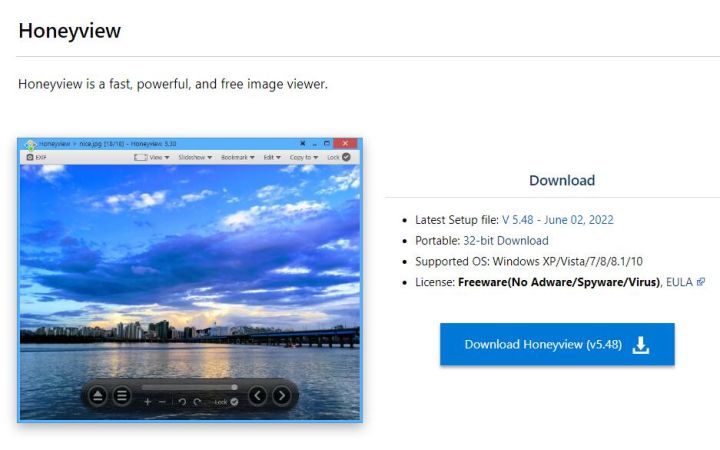Open the Copy to dropdown menu
The image size is (720, 450).
pyautogui.click(x=304, y=157)
